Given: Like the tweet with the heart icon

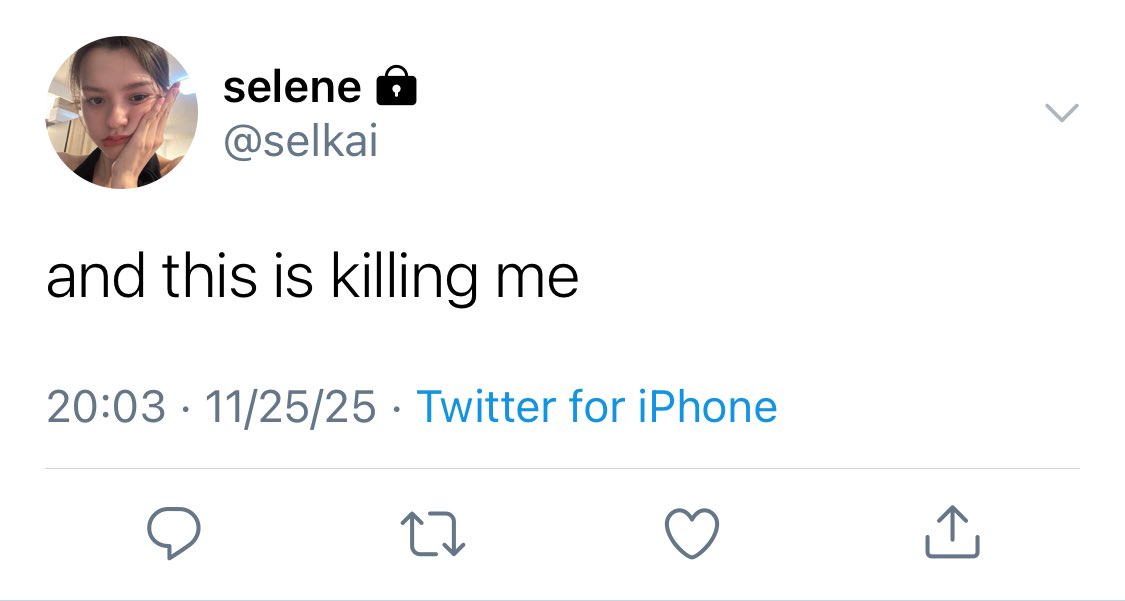Looking at the screenshot, I should [691, 532].
